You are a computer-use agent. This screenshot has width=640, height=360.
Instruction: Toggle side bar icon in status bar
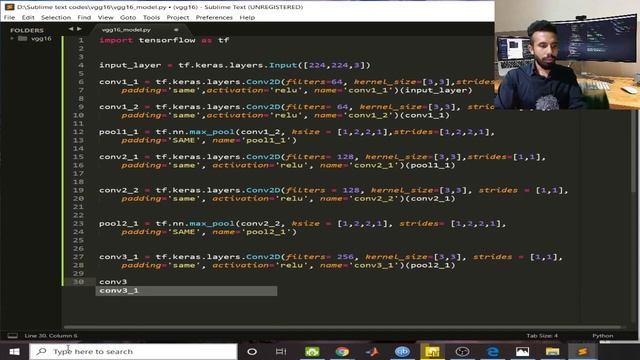[x=13, y=336]
